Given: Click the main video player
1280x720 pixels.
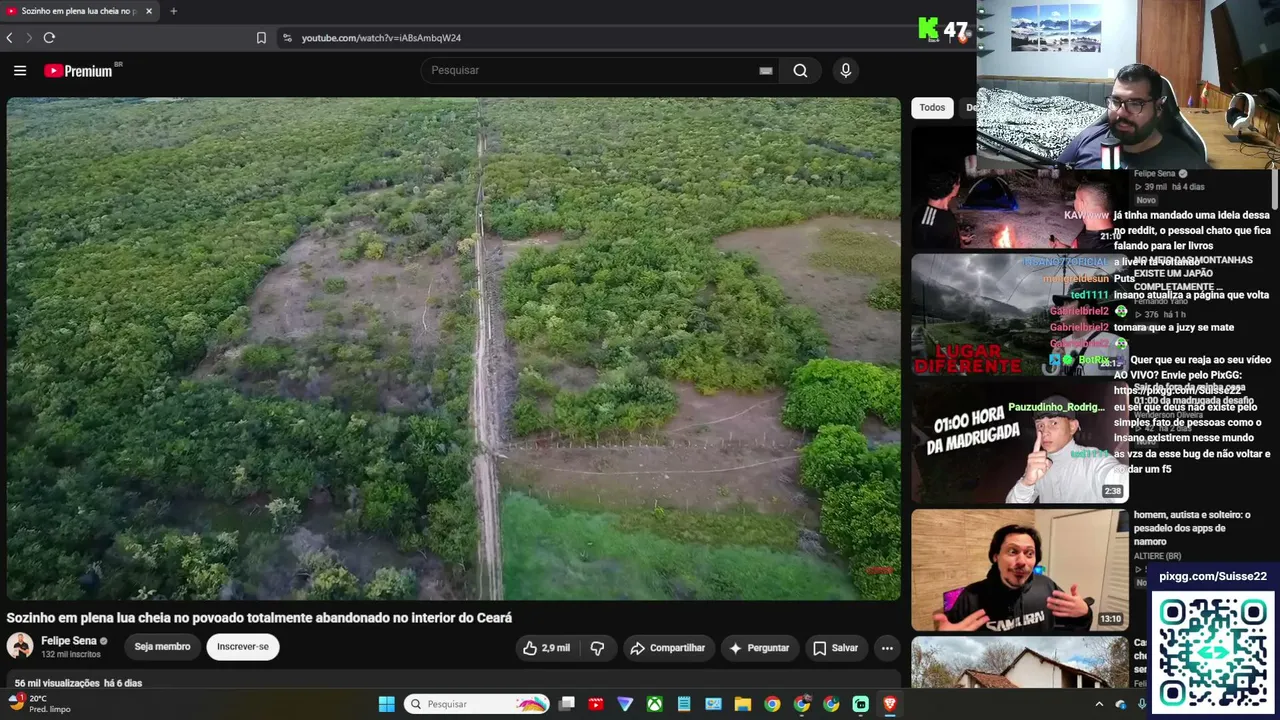Looking at the screenshot, I should 453,348.
